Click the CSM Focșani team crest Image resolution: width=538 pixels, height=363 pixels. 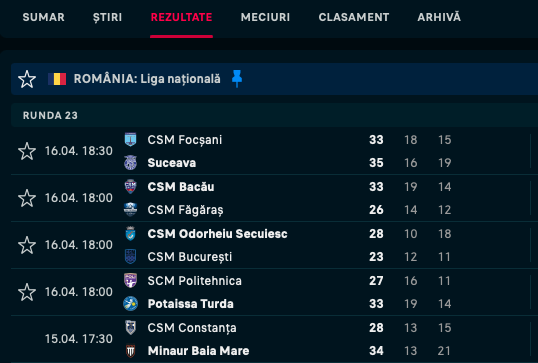(x=130, y=140)
